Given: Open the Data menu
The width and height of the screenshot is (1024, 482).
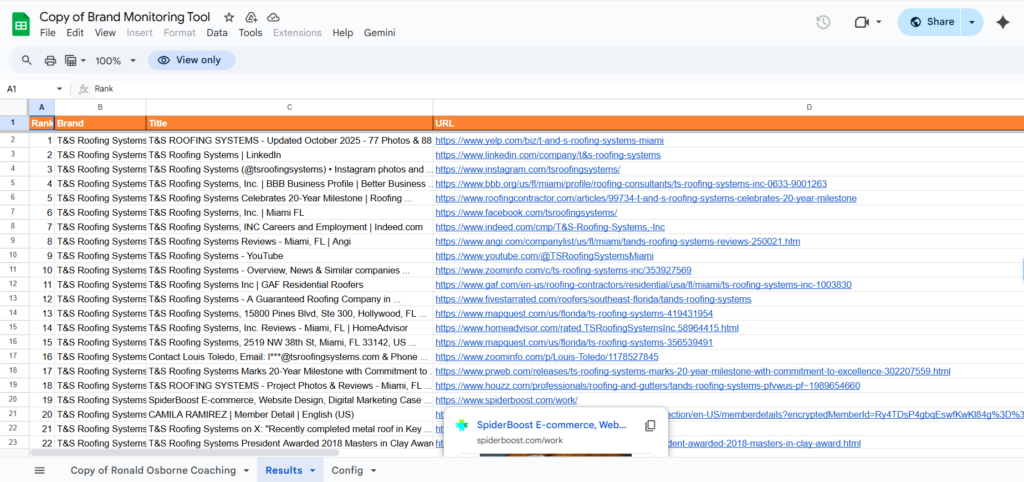Looking at the screenshot, I should coord(217,33).
